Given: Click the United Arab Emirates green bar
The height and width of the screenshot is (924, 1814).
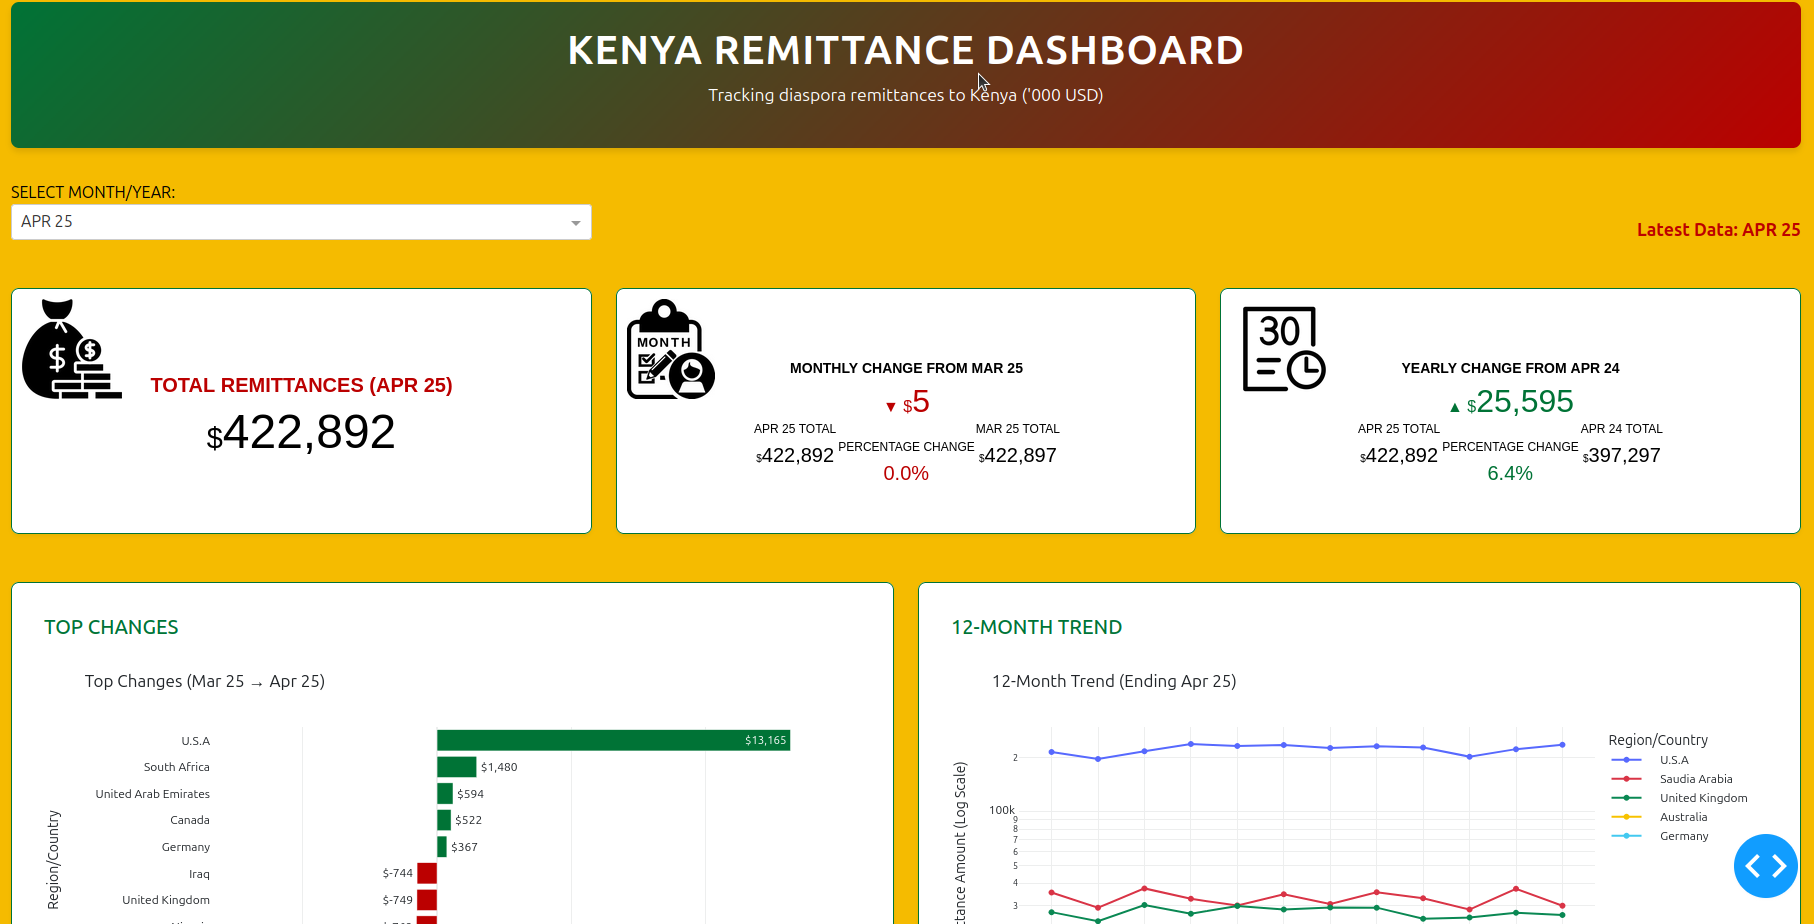Looking at the screenshot, I should tap(445, 794).
